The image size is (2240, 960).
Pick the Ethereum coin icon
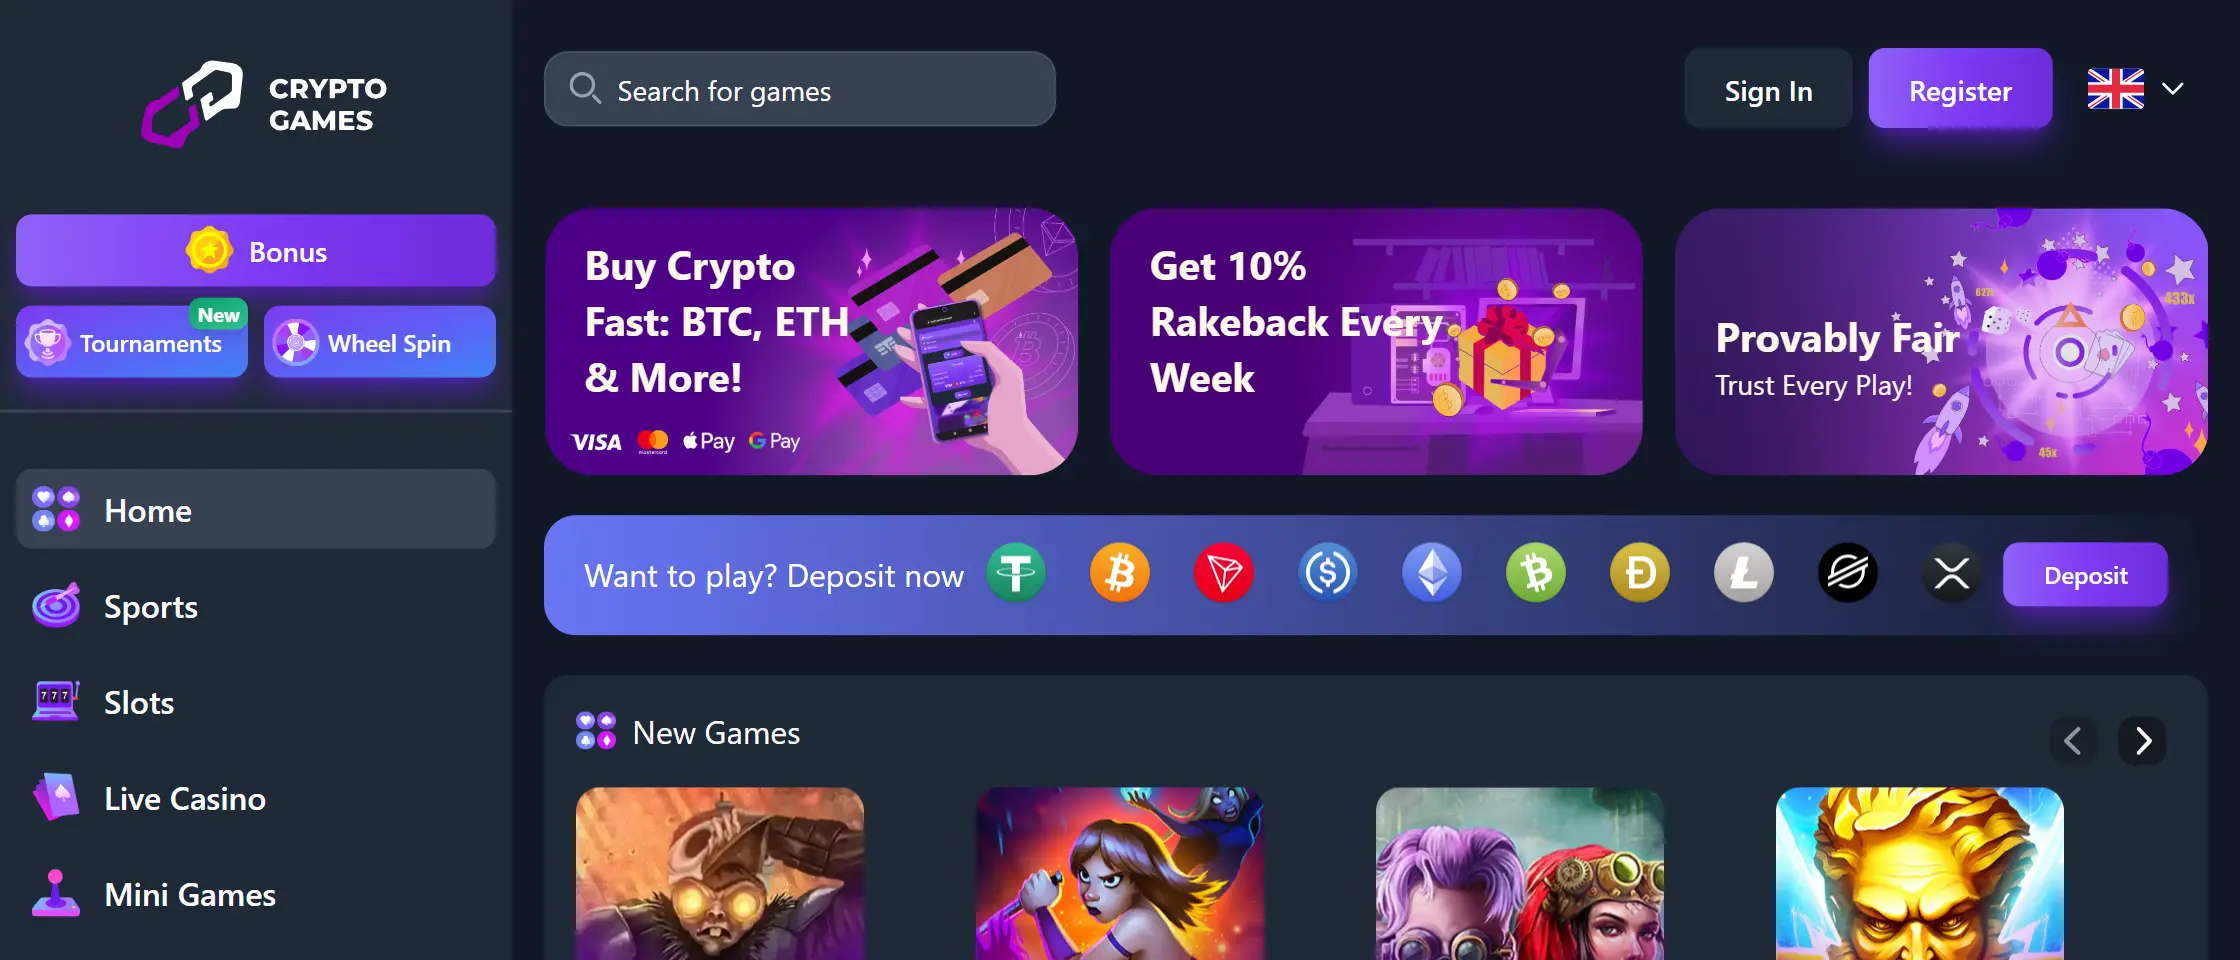(x=1432, y=573)
